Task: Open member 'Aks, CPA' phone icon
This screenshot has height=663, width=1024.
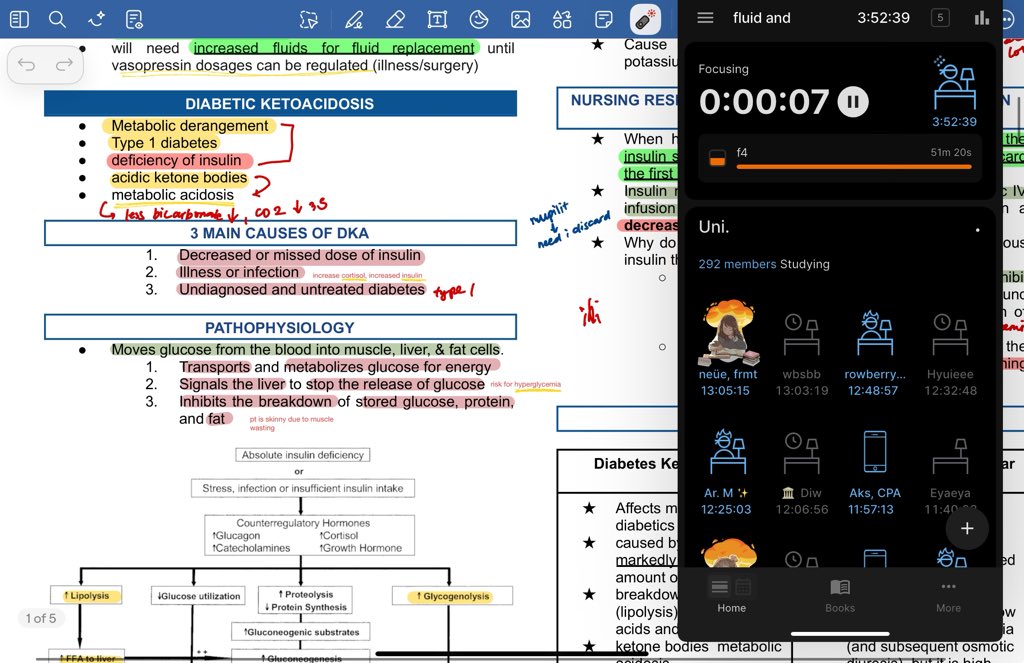Action: pyautogui.click(x=874, y=451)
